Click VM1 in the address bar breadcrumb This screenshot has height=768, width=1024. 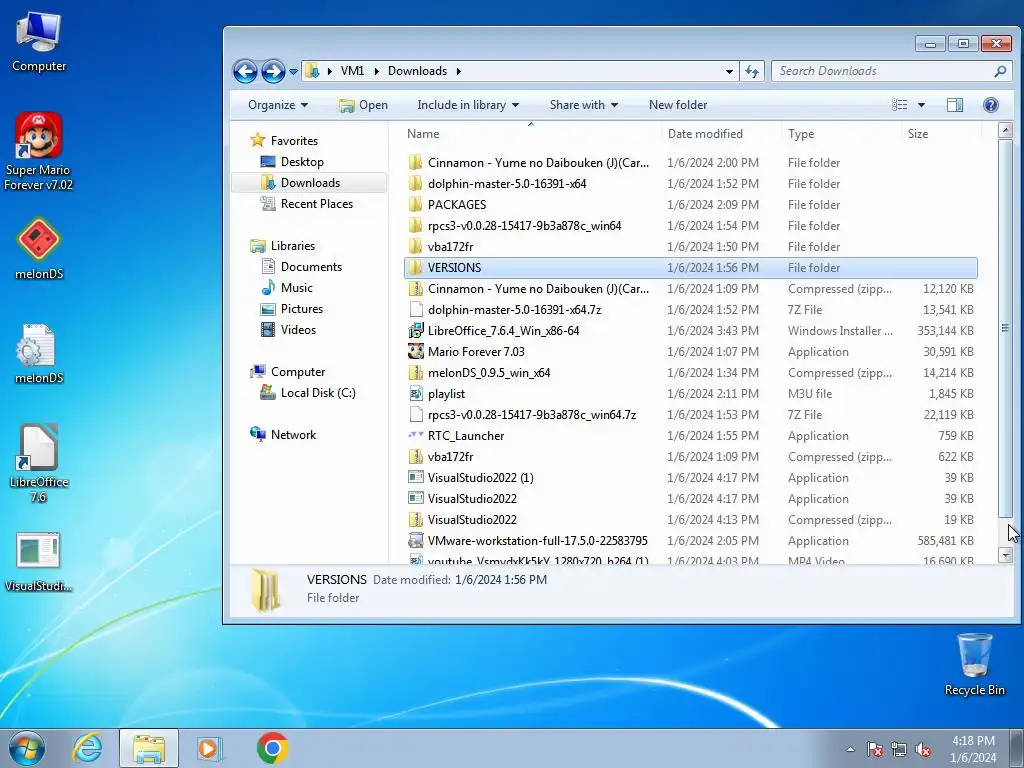(x=352, y=71)
